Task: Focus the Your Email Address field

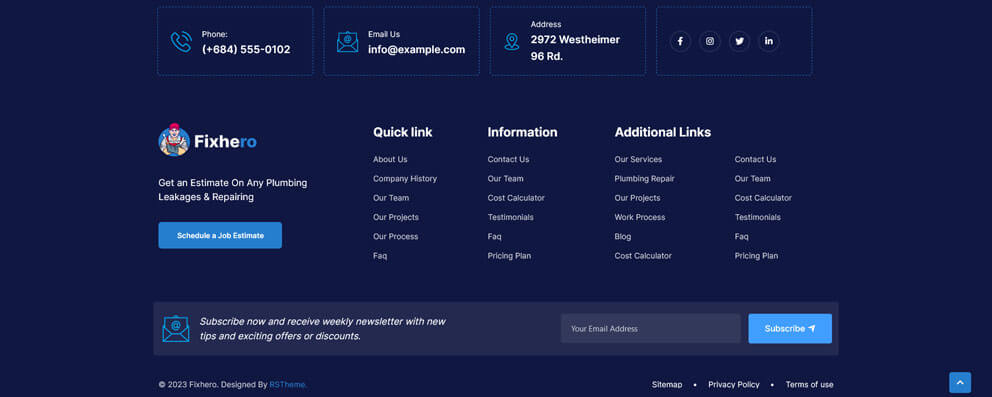Action: click(650, 329)
